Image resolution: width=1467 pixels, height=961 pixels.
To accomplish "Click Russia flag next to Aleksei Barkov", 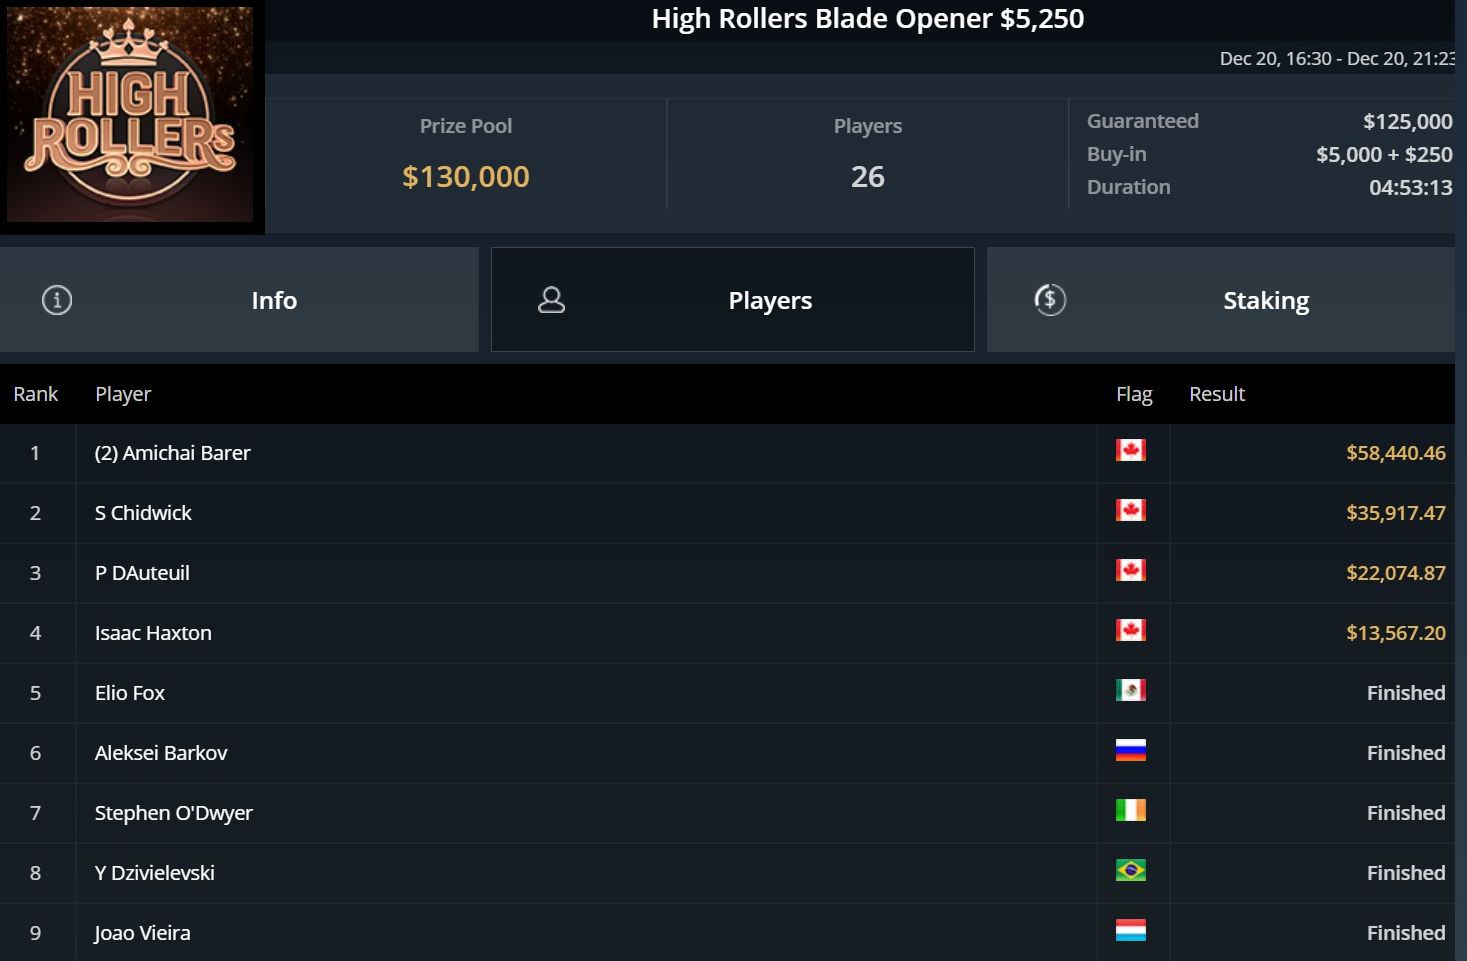I will click(x=1130, y=751).
